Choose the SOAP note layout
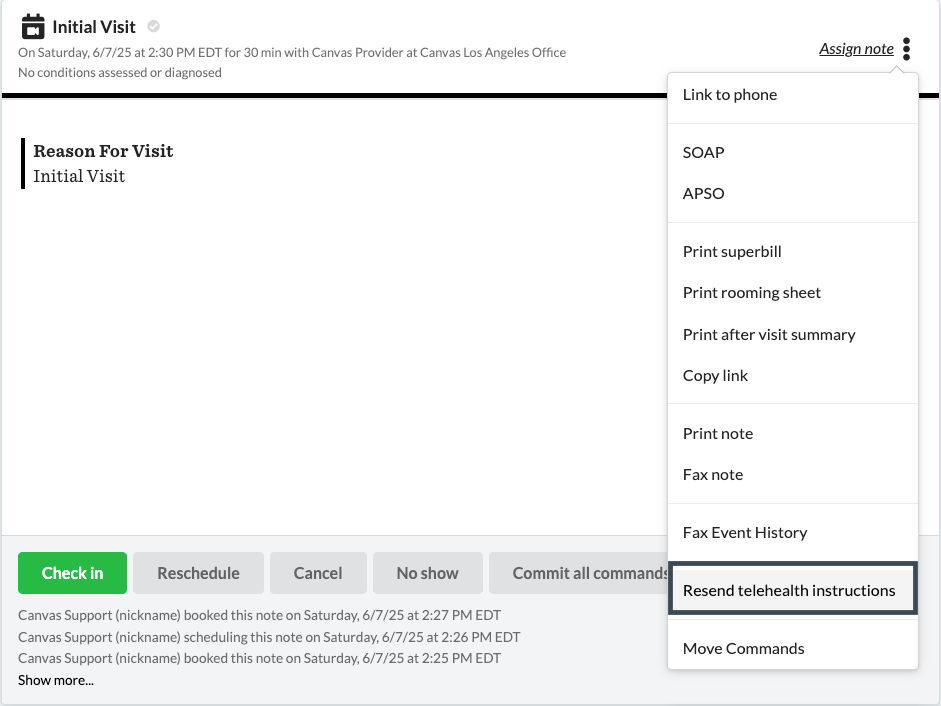Screen dimensions: 941x706 click(x=704, y=153)
